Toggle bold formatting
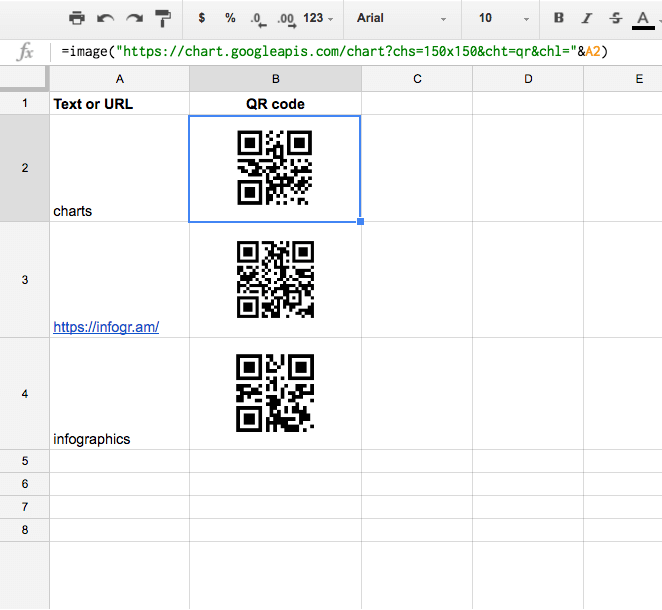 559,18
